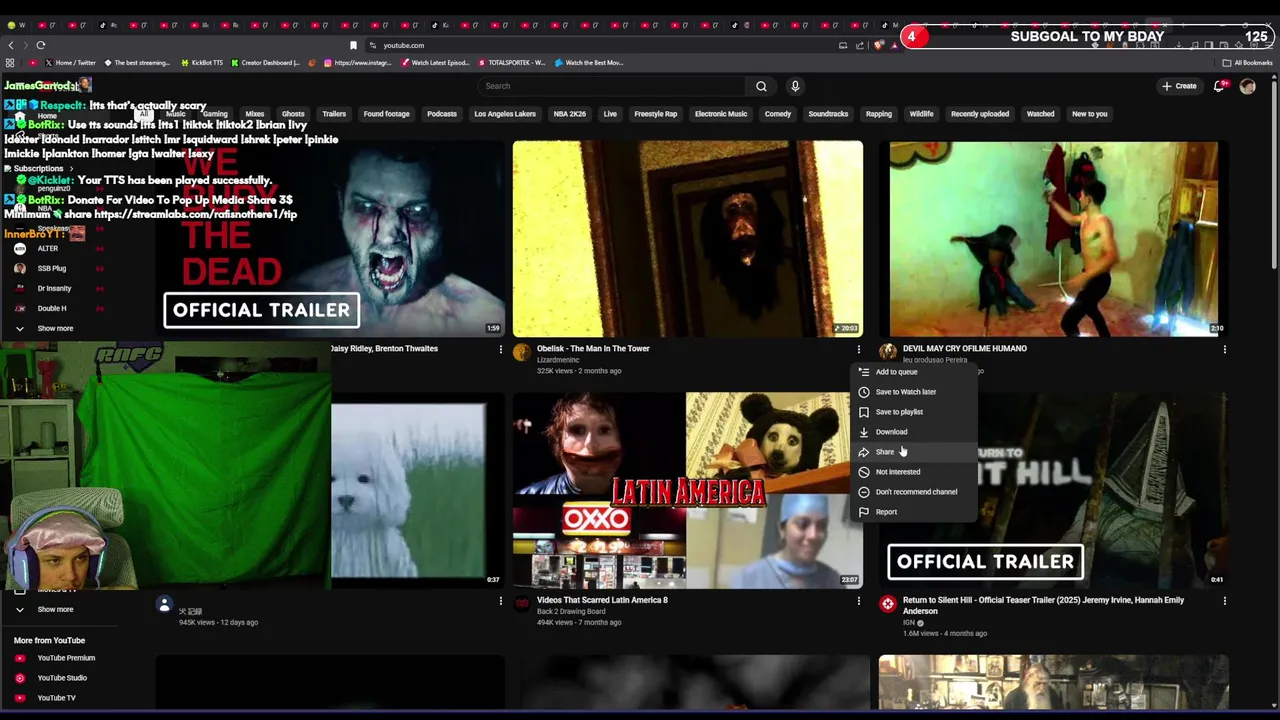Choose Save to Watch later
The height and width of the screenshot is (720, 1280).
(x=913, y=392)
